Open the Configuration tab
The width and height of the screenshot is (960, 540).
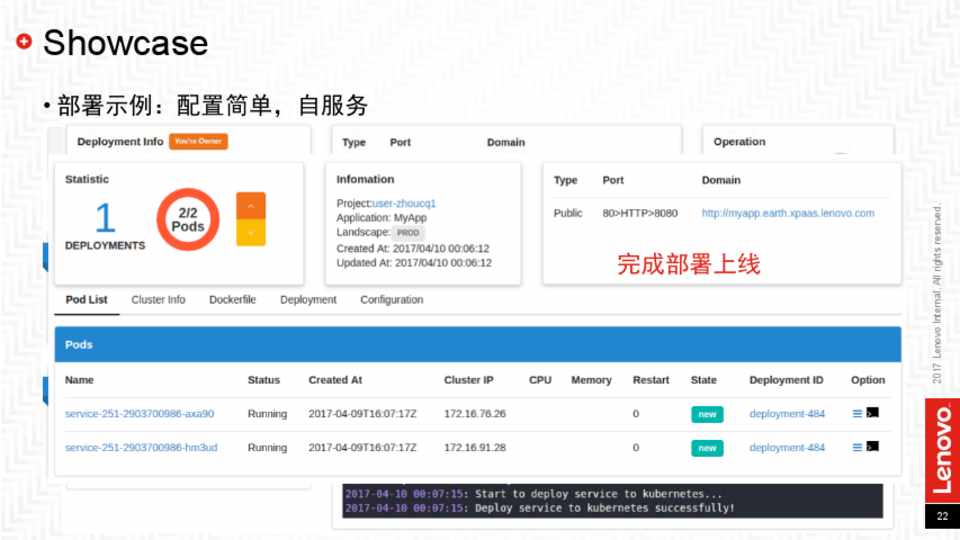[391, 300]
